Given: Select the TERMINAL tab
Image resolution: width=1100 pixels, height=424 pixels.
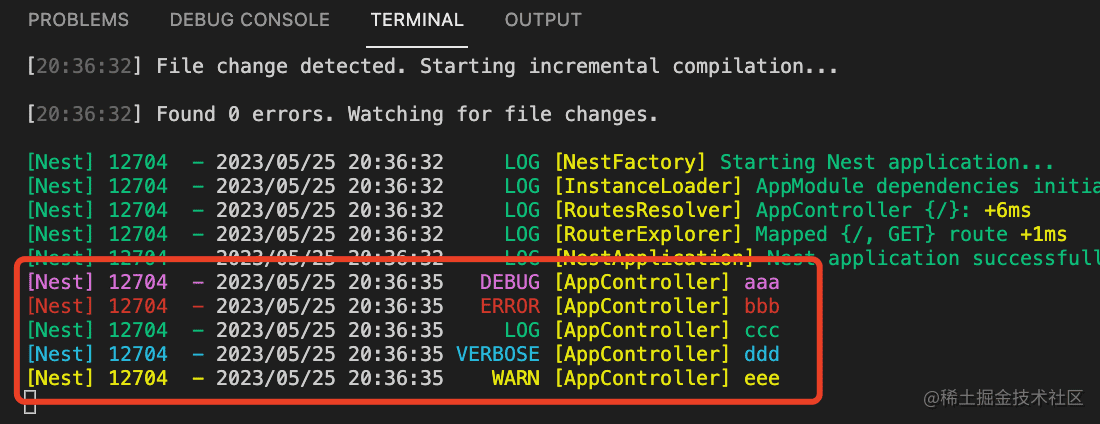Looking at the screenshot, I should [416, 20].
